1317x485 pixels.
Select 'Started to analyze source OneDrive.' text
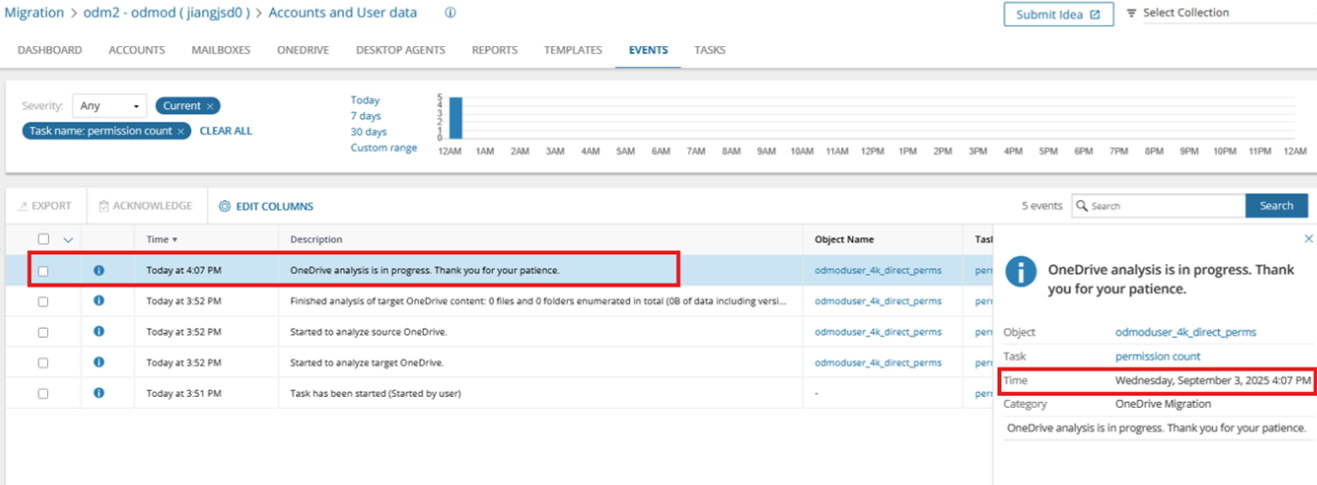point(370,332)
